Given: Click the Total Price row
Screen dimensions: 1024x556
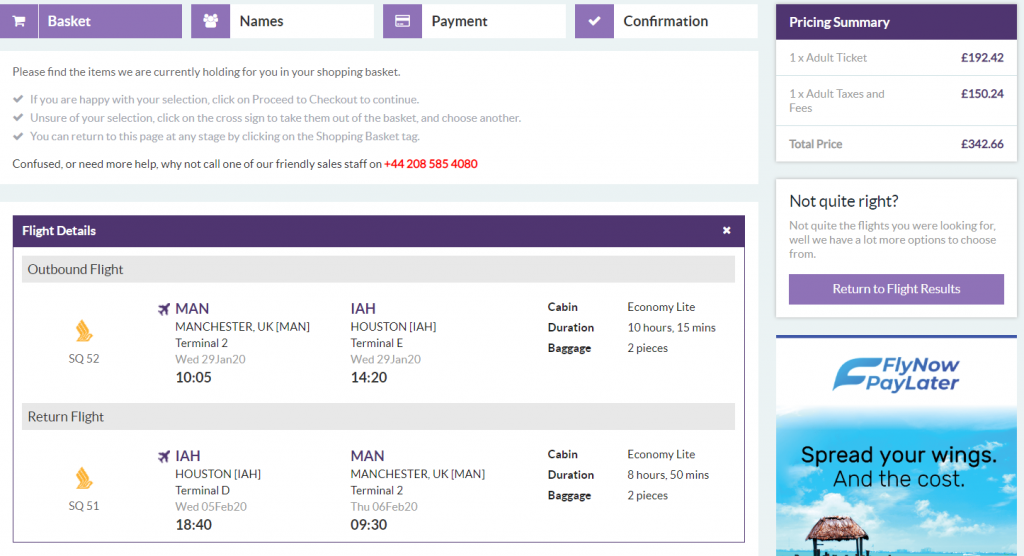Looking at the screenshot, I should 896,144.
